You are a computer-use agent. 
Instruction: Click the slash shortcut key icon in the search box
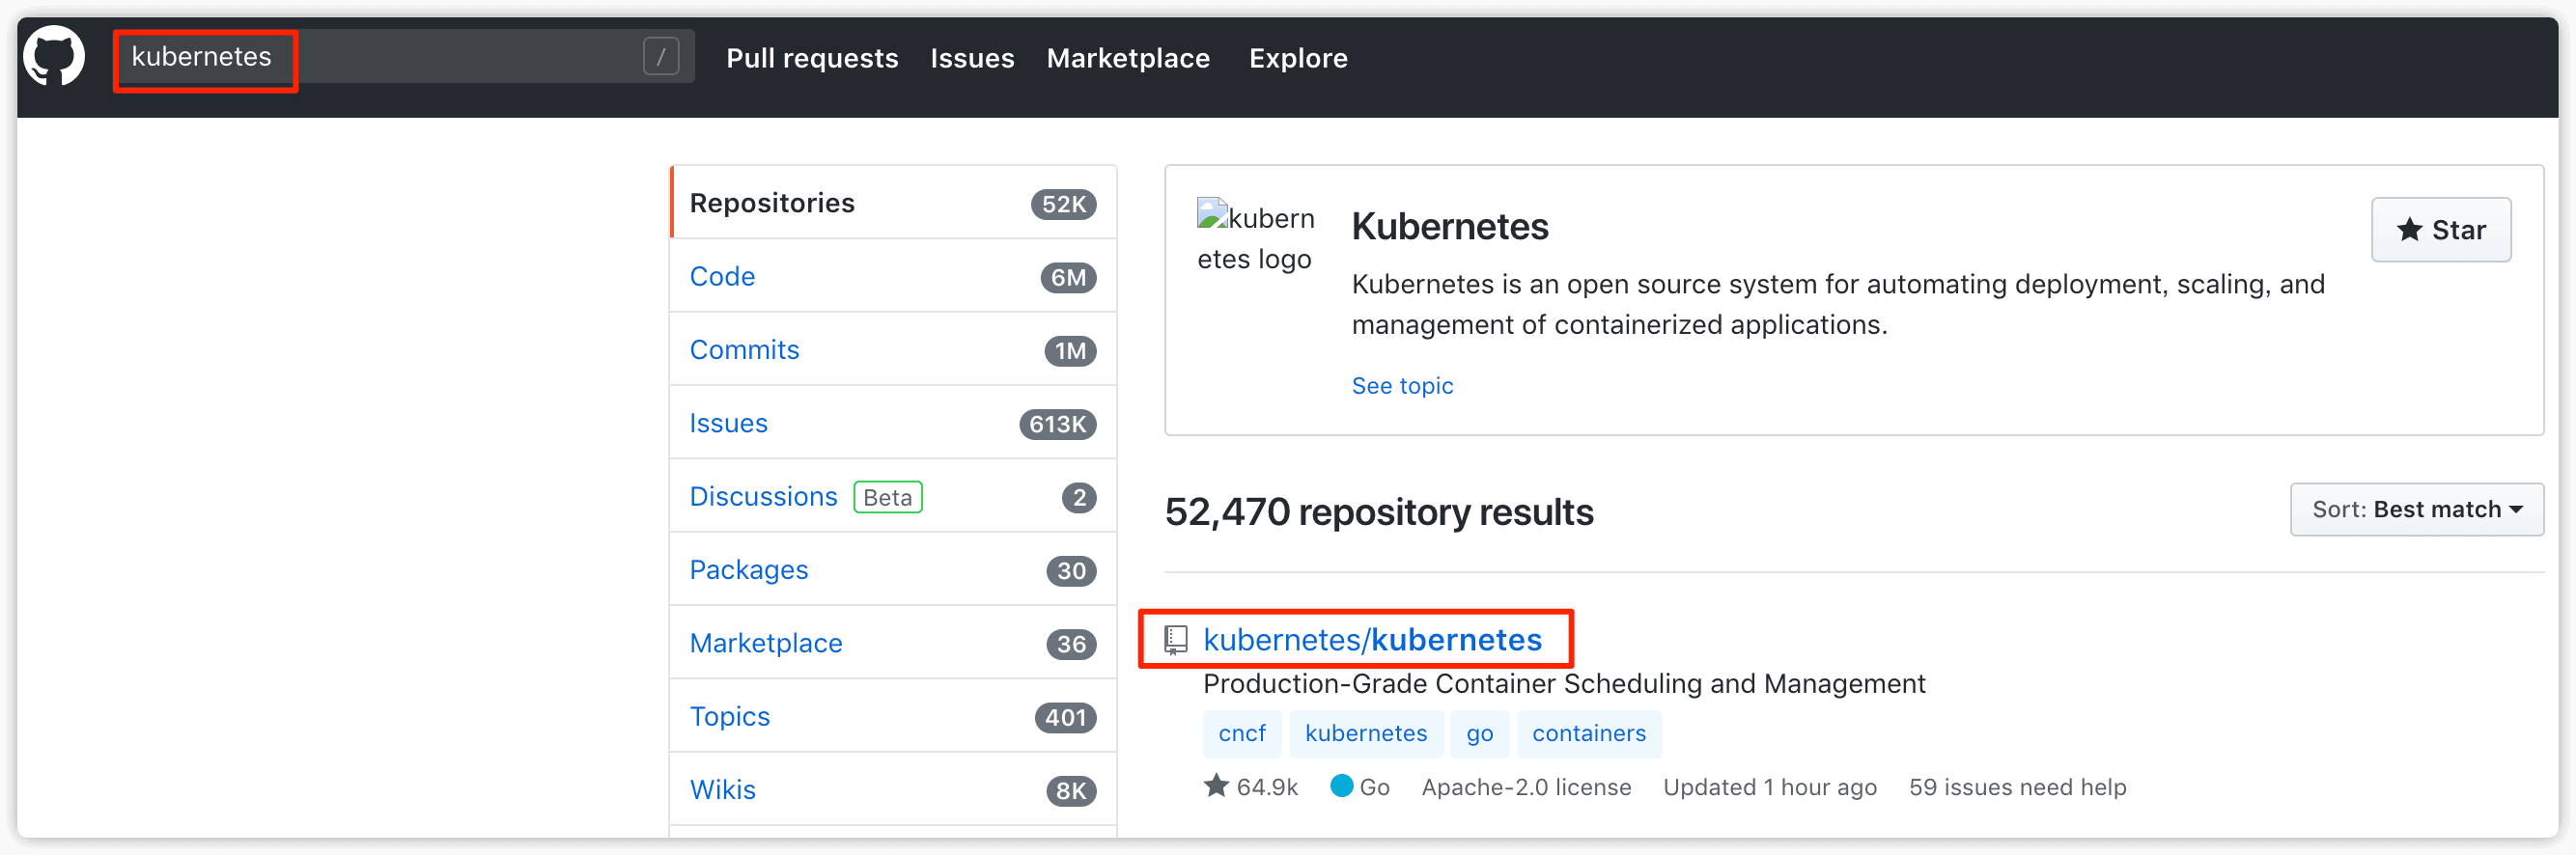(661, 57)
